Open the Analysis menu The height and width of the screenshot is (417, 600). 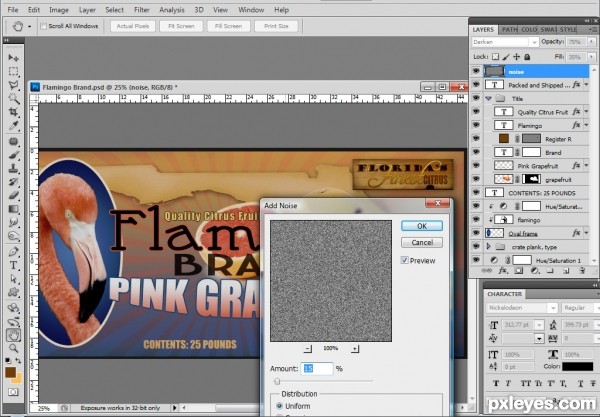[171, 10]
